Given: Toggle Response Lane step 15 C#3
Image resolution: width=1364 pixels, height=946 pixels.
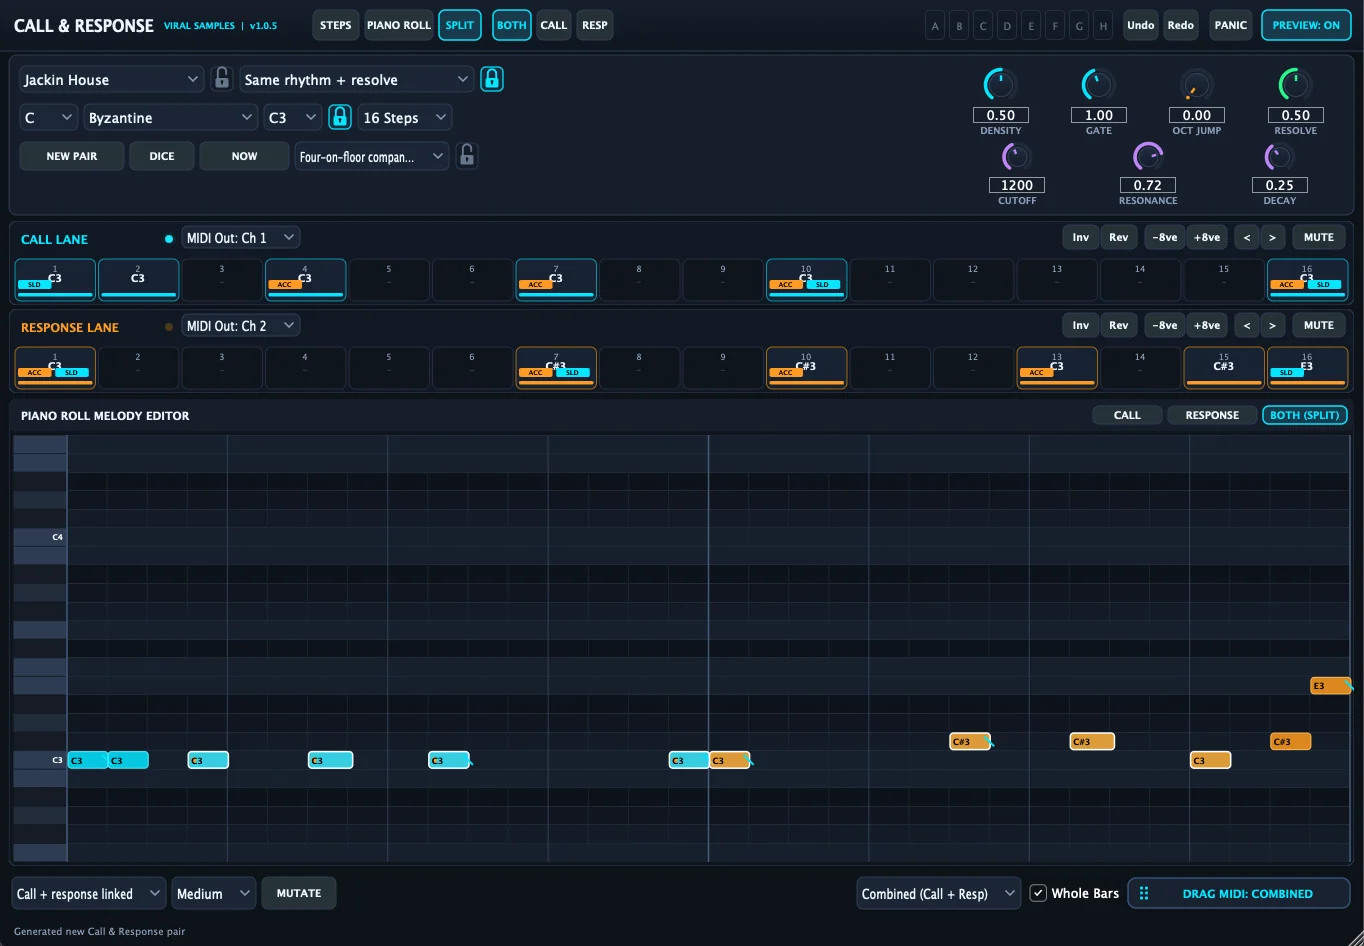Looking at the screenshot, I should coord(1224,367).
